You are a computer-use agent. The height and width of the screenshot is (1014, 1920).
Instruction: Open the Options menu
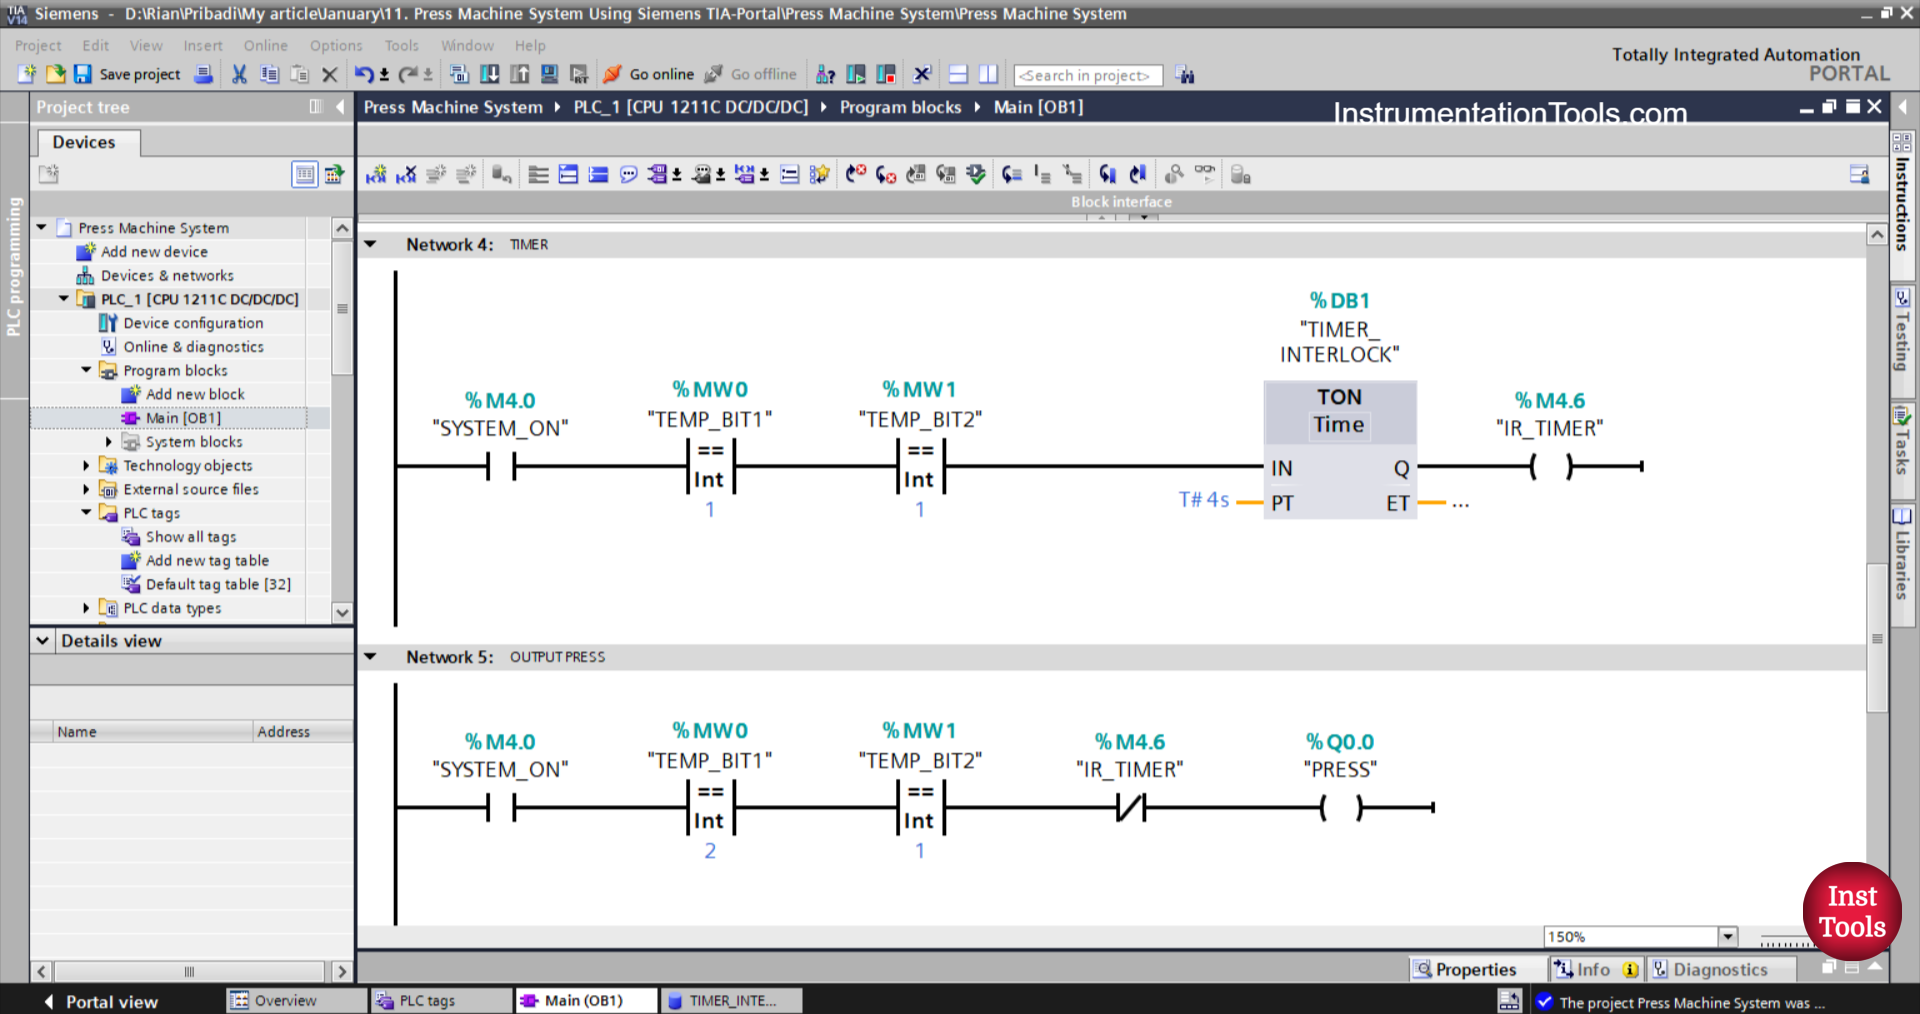pyautogui.click(x=336, y=46)
